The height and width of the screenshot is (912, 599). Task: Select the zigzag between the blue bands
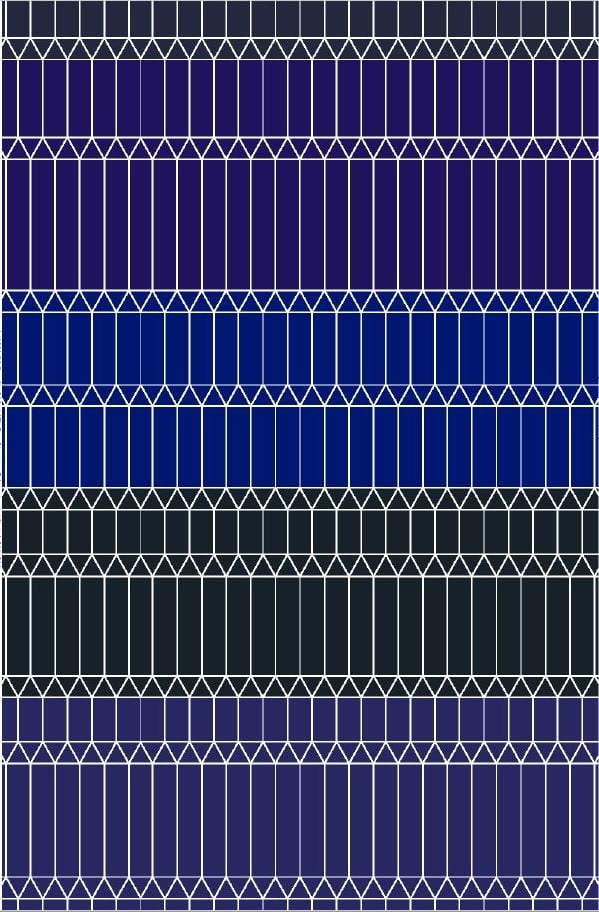[300, 395]
